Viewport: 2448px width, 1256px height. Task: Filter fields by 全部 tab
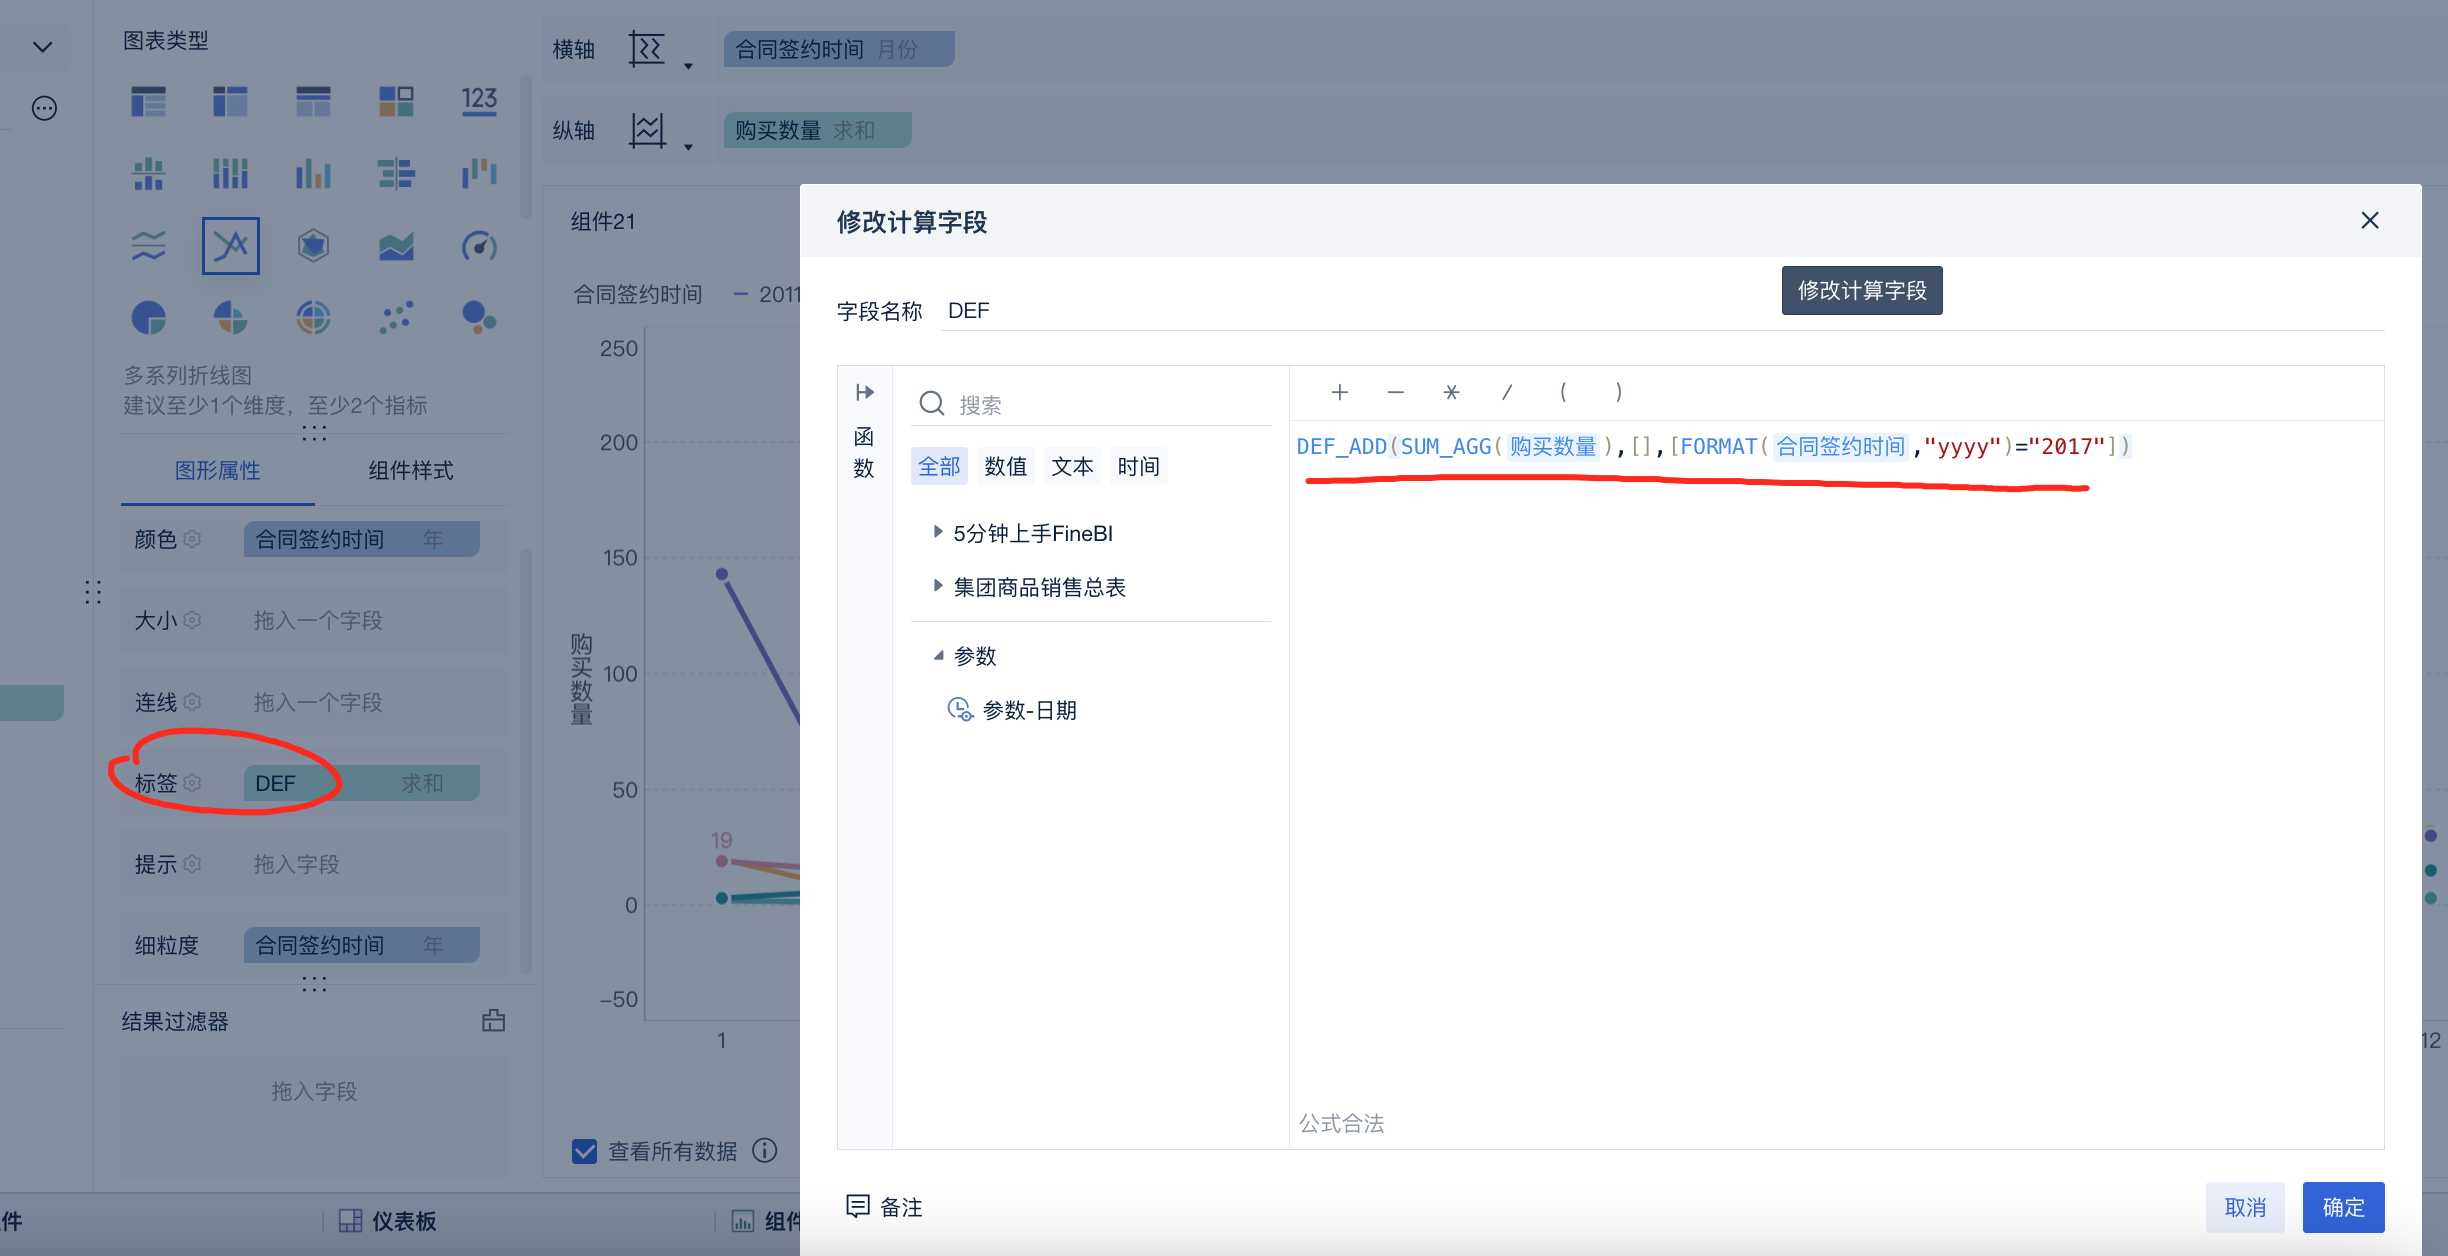click(939, 466)
